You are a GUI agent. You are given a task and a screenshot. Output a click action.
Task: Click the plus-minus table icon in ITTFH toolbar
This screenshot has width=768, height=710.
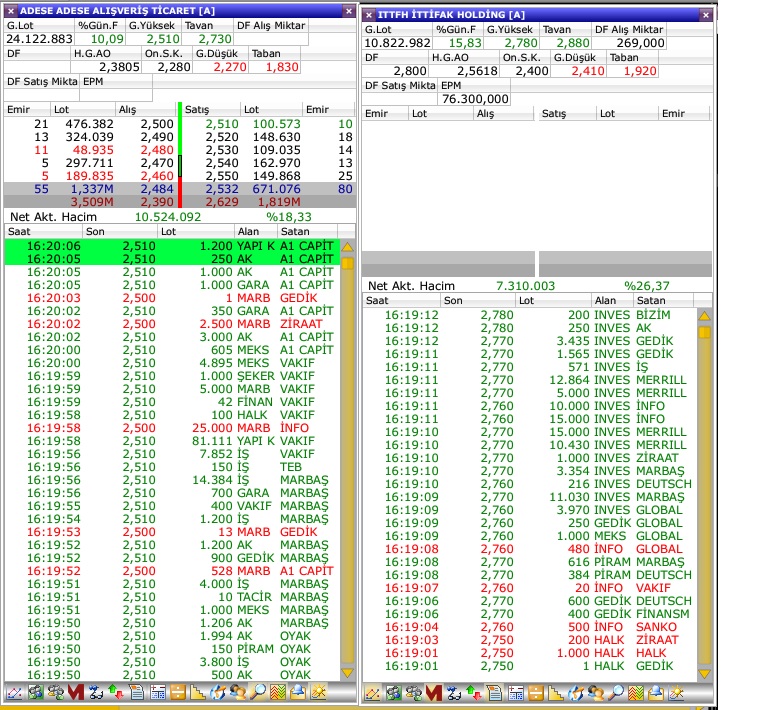pyautogui.click(x=515, y=693)
